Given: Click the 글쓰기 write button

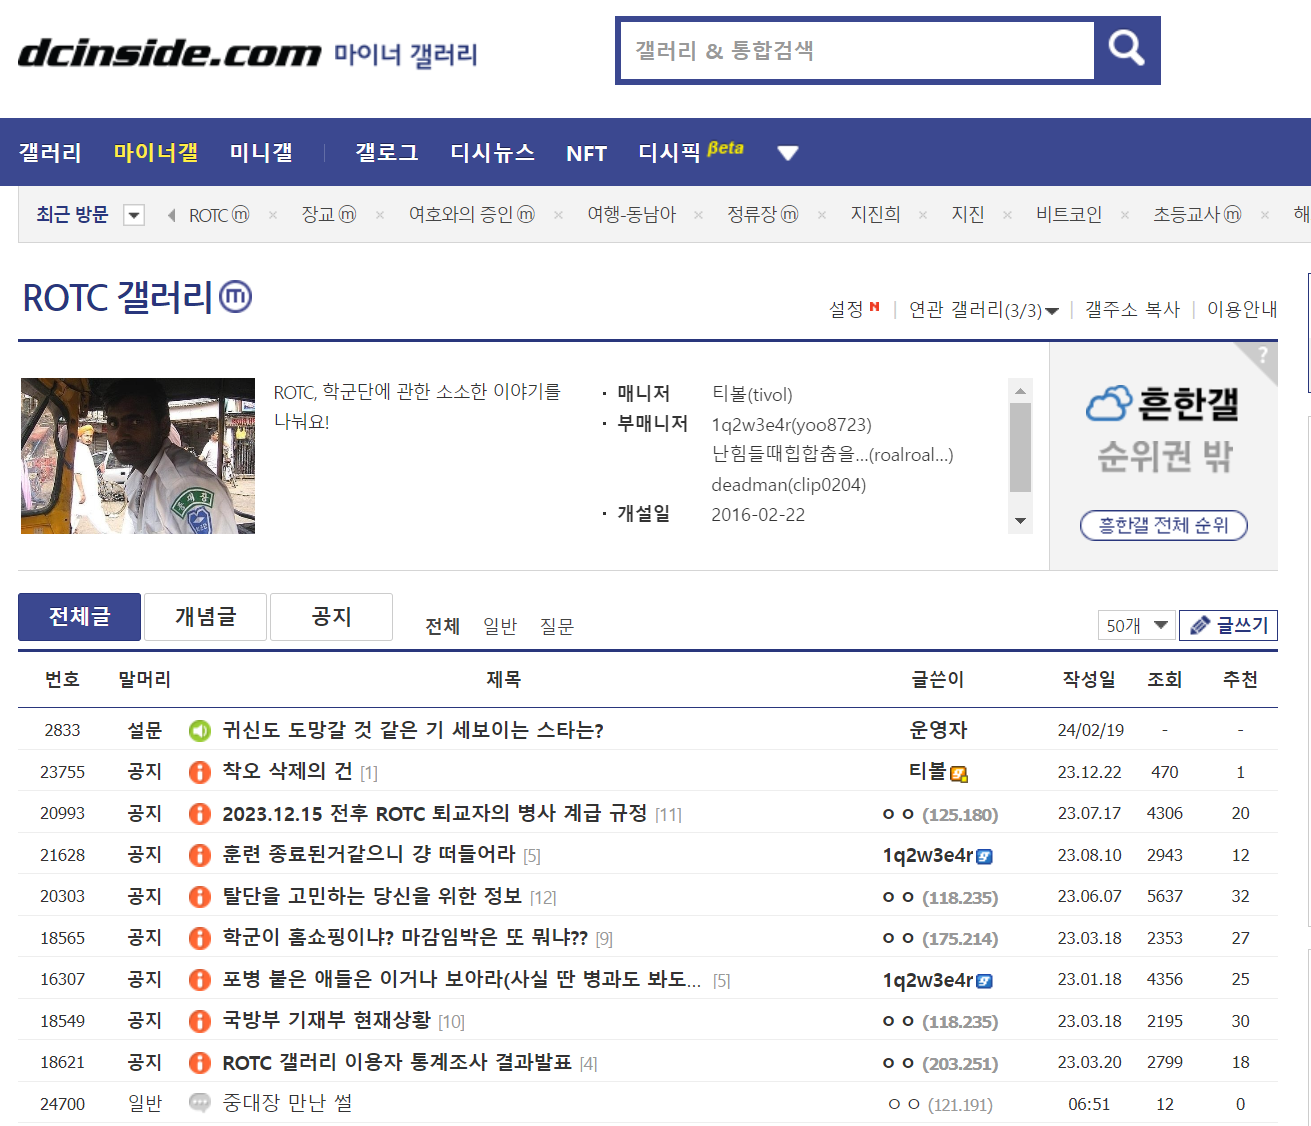Looking at the screenshot, I should 1228,625.
